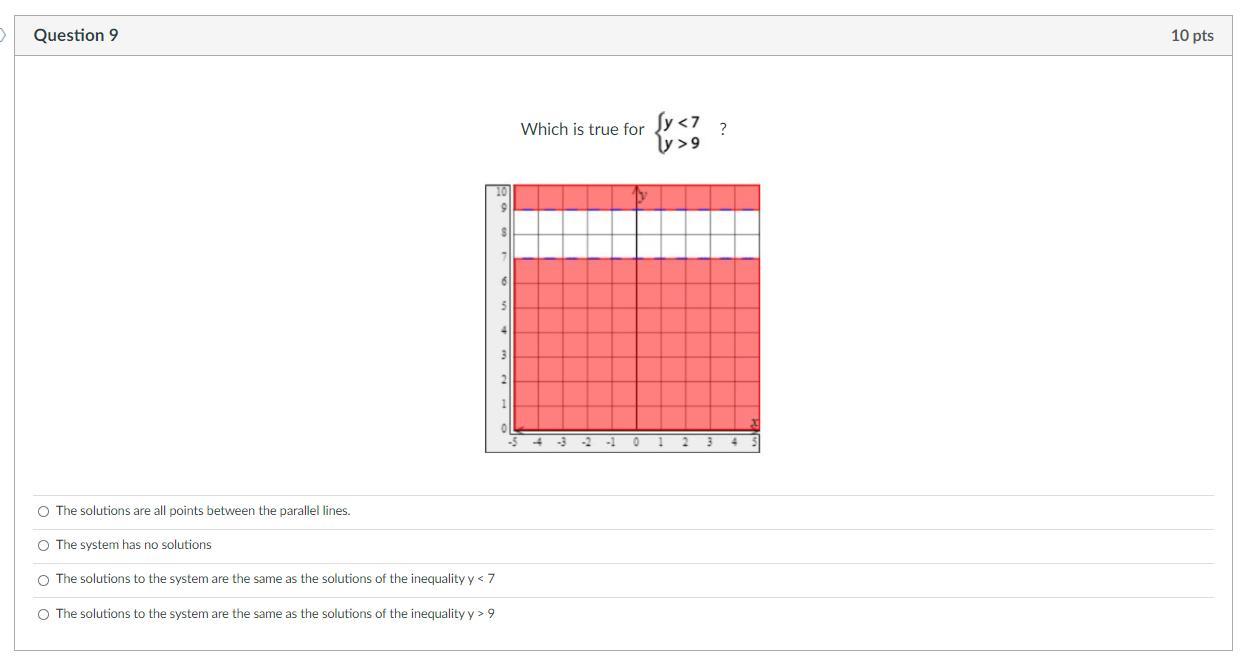This screenshot has height=664, width=1245.
Task: Click the y-axis arrow at top of graph
Action: 636,190
